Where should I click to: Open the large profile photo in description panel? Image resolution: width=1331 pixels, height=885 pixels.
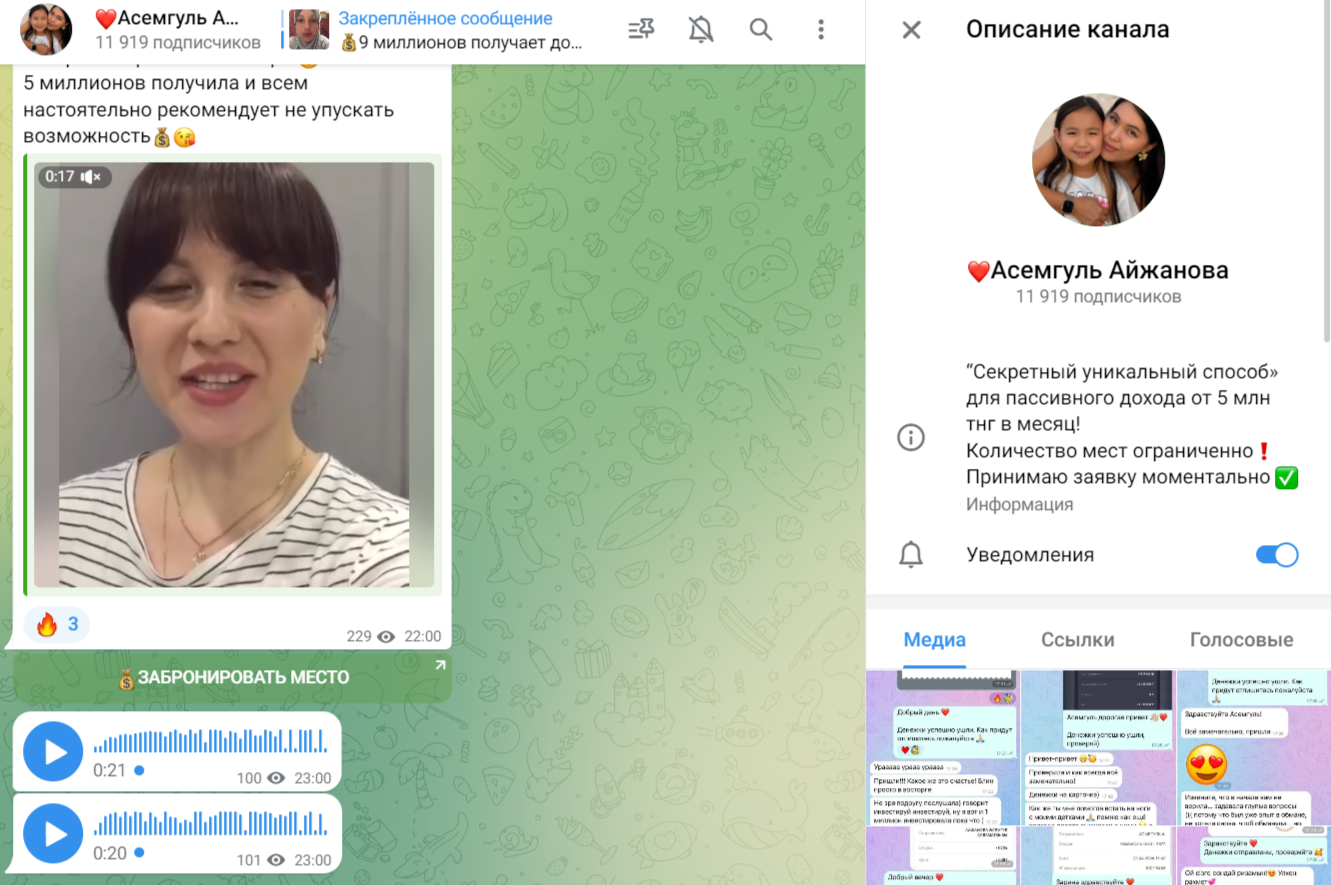pyautogui.click(x=1098, y=160)
